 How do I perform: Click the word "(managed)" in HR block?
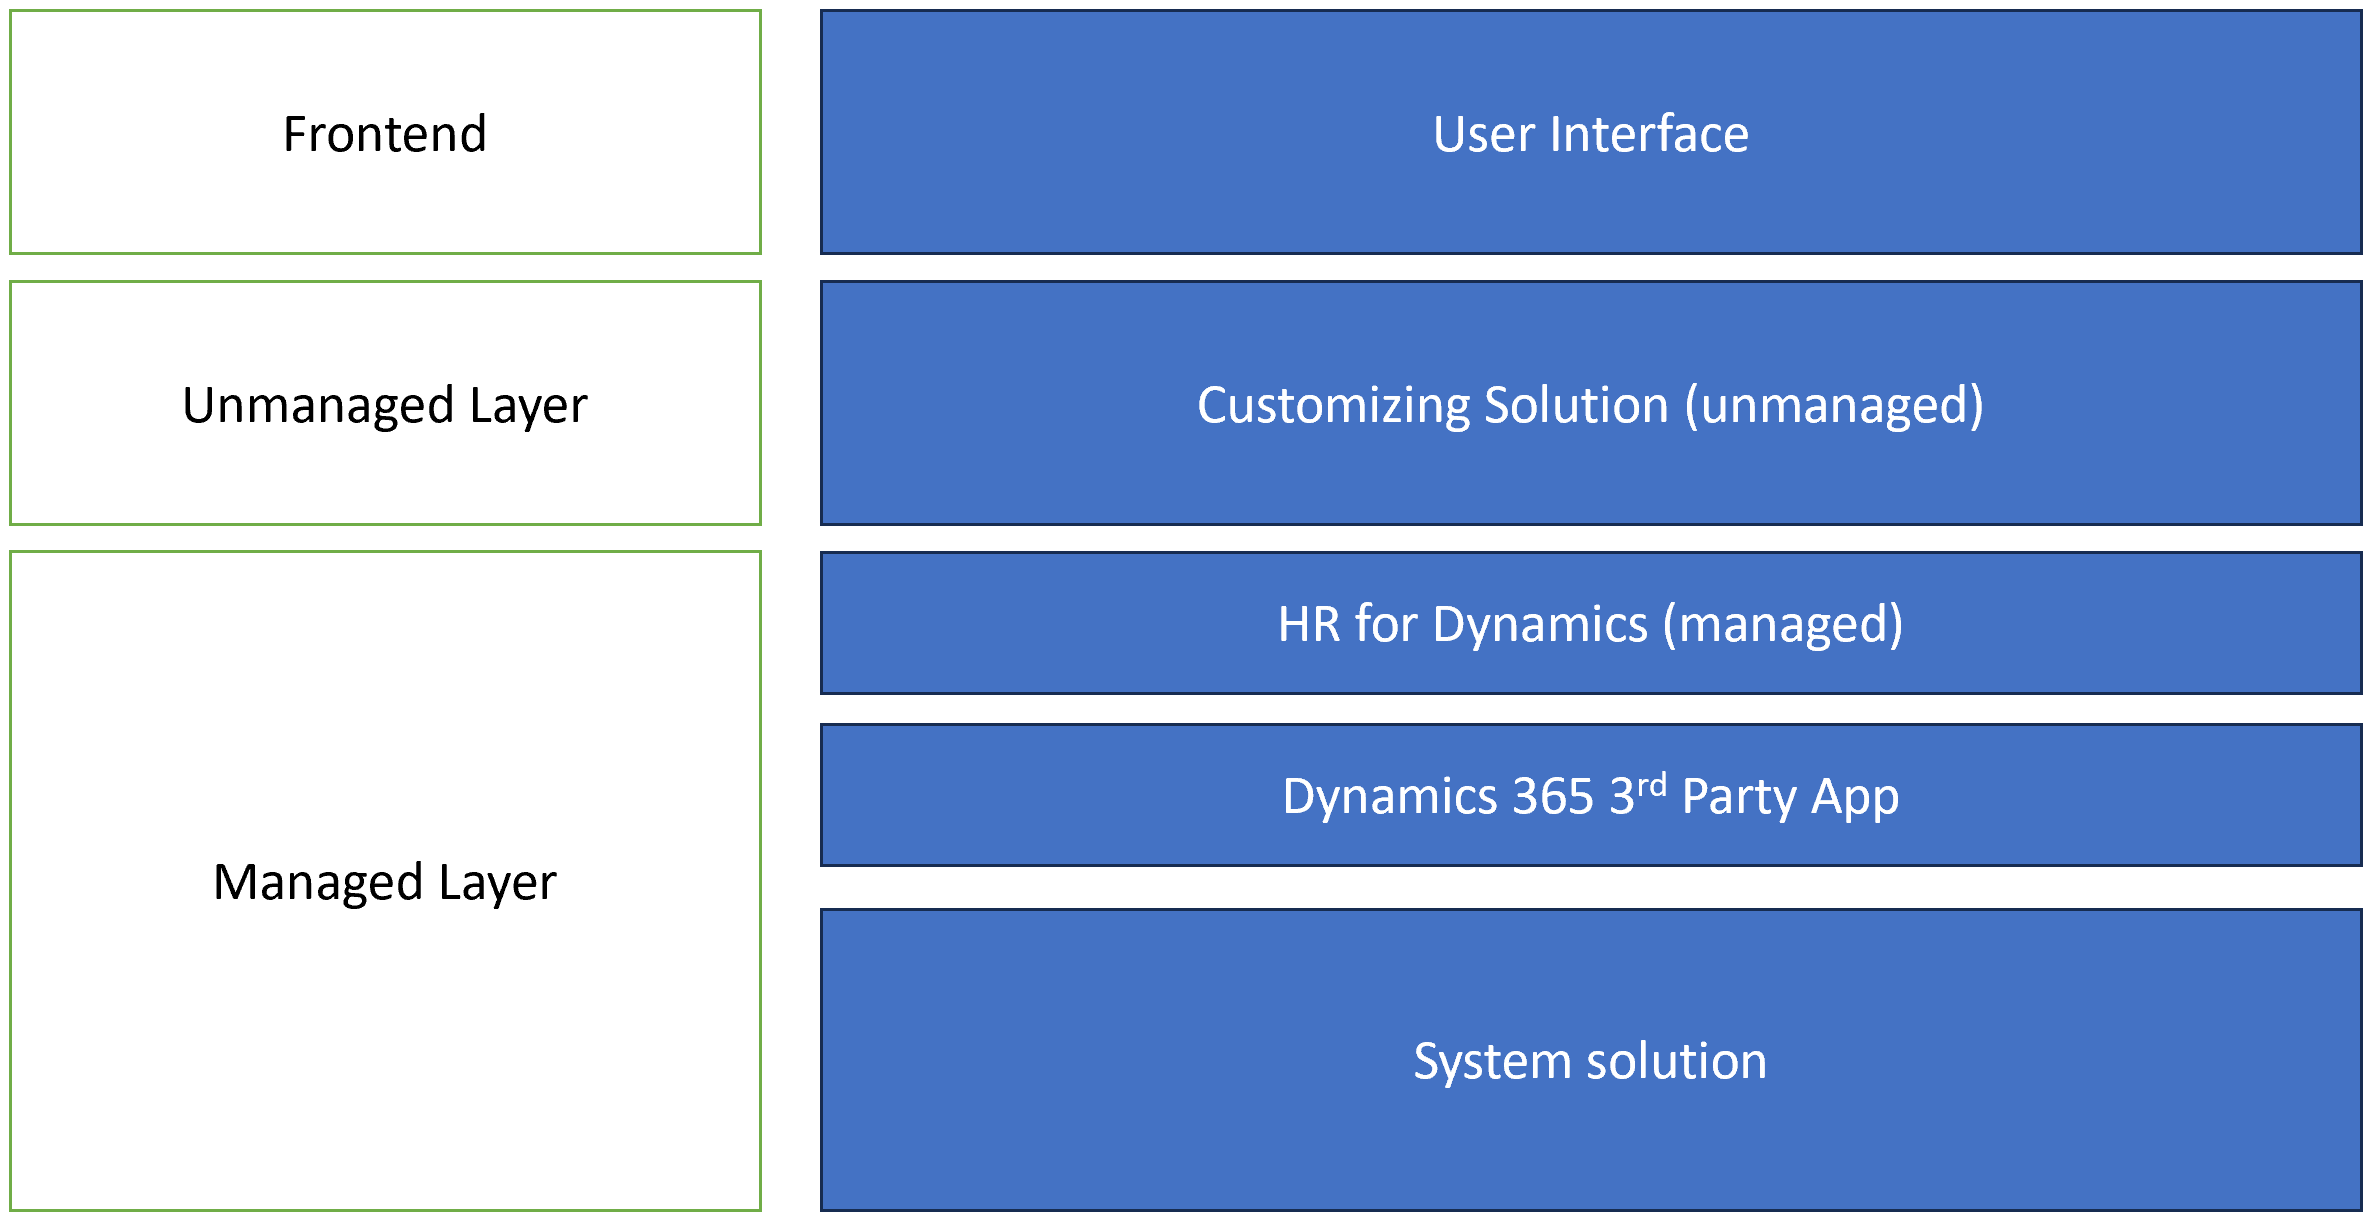pos(1783,625)
